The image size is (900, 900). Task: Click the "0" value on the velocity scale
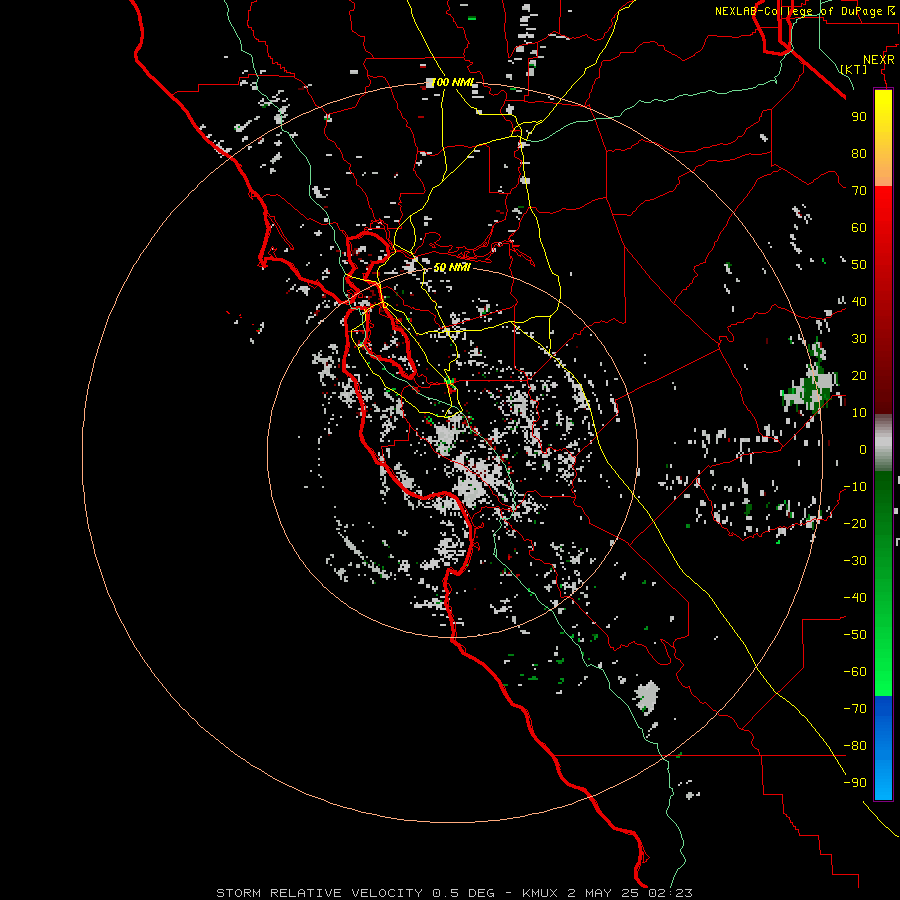[x=863, y=449]
